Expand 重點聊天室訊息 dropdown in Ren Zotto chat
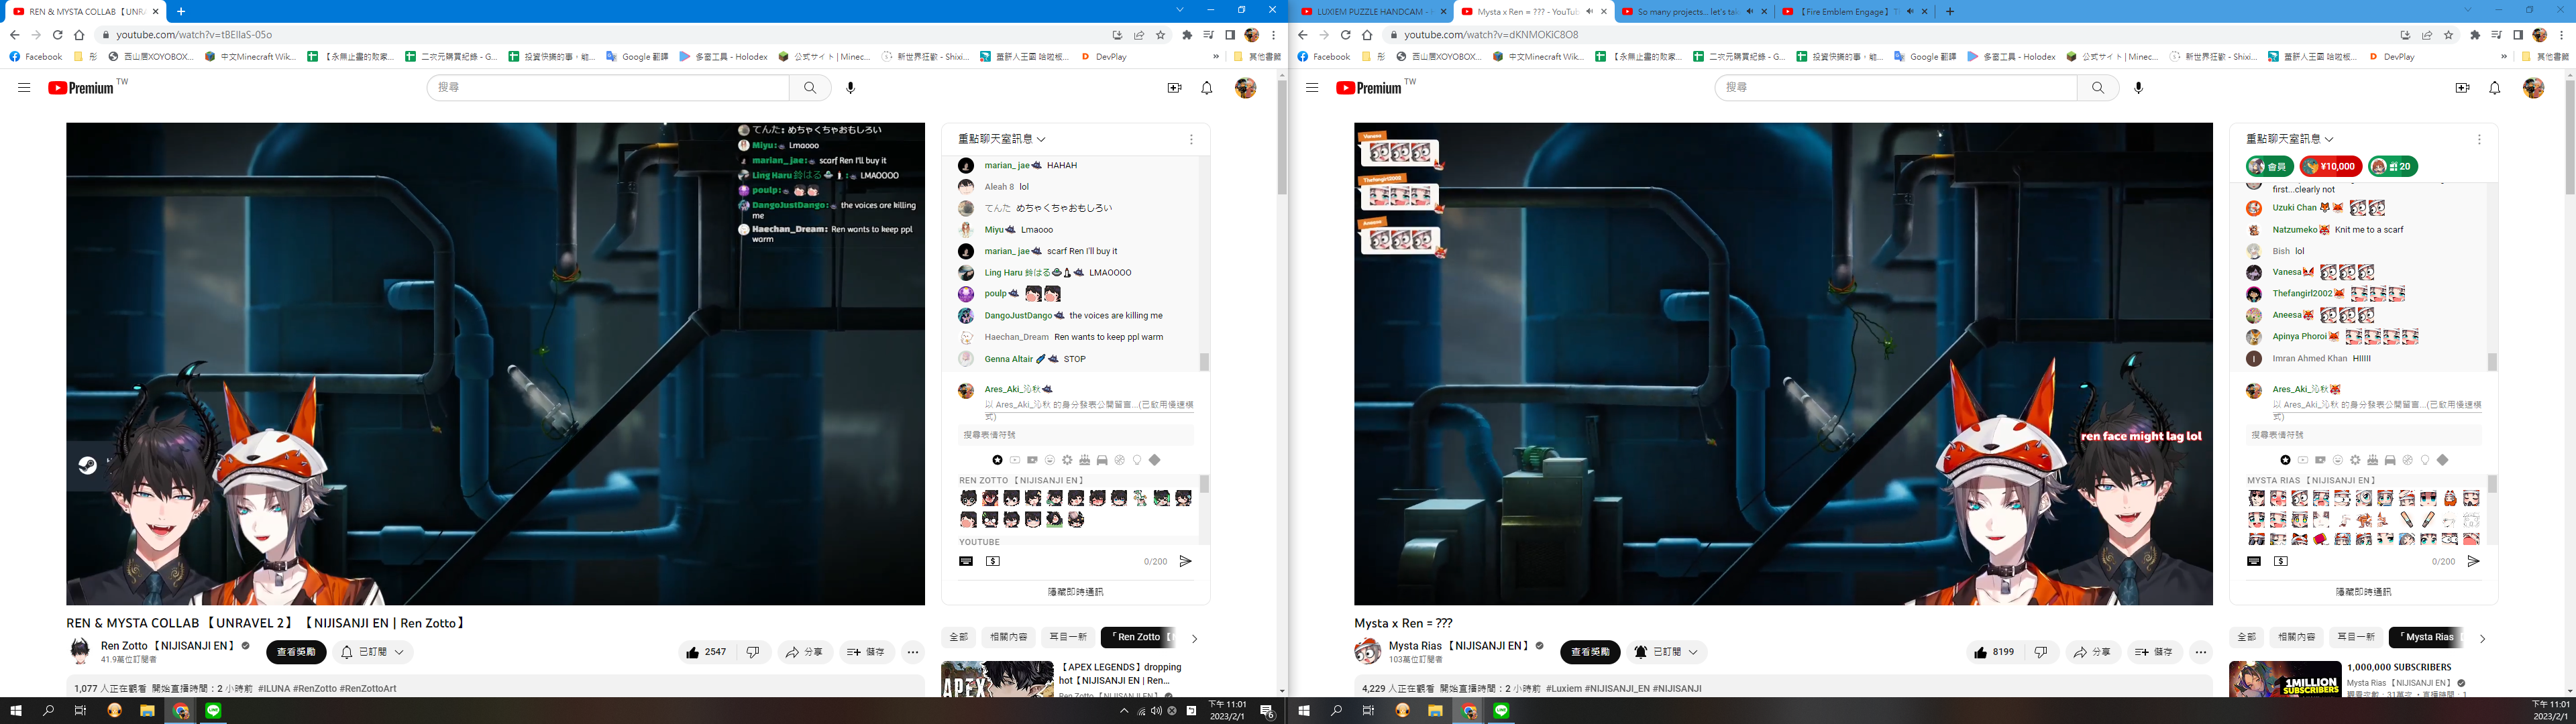 click(x=1002, y=139)
